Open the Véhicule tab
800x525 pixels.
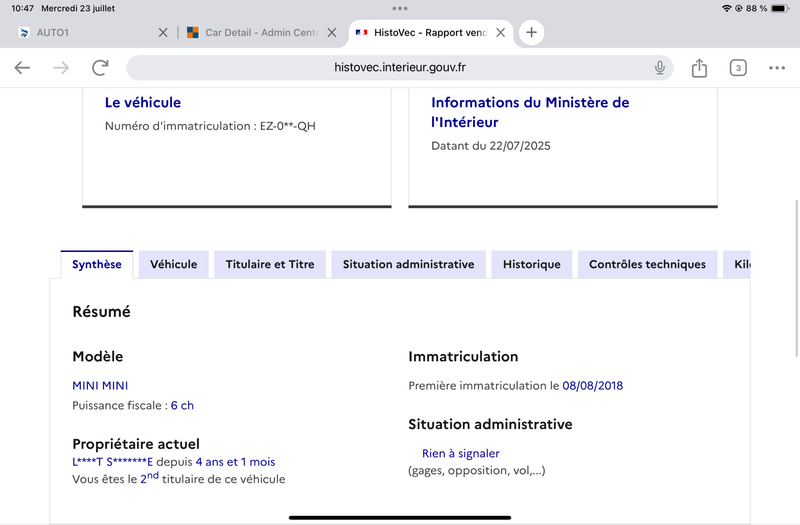pyautogui.click(x=174, y=265)
